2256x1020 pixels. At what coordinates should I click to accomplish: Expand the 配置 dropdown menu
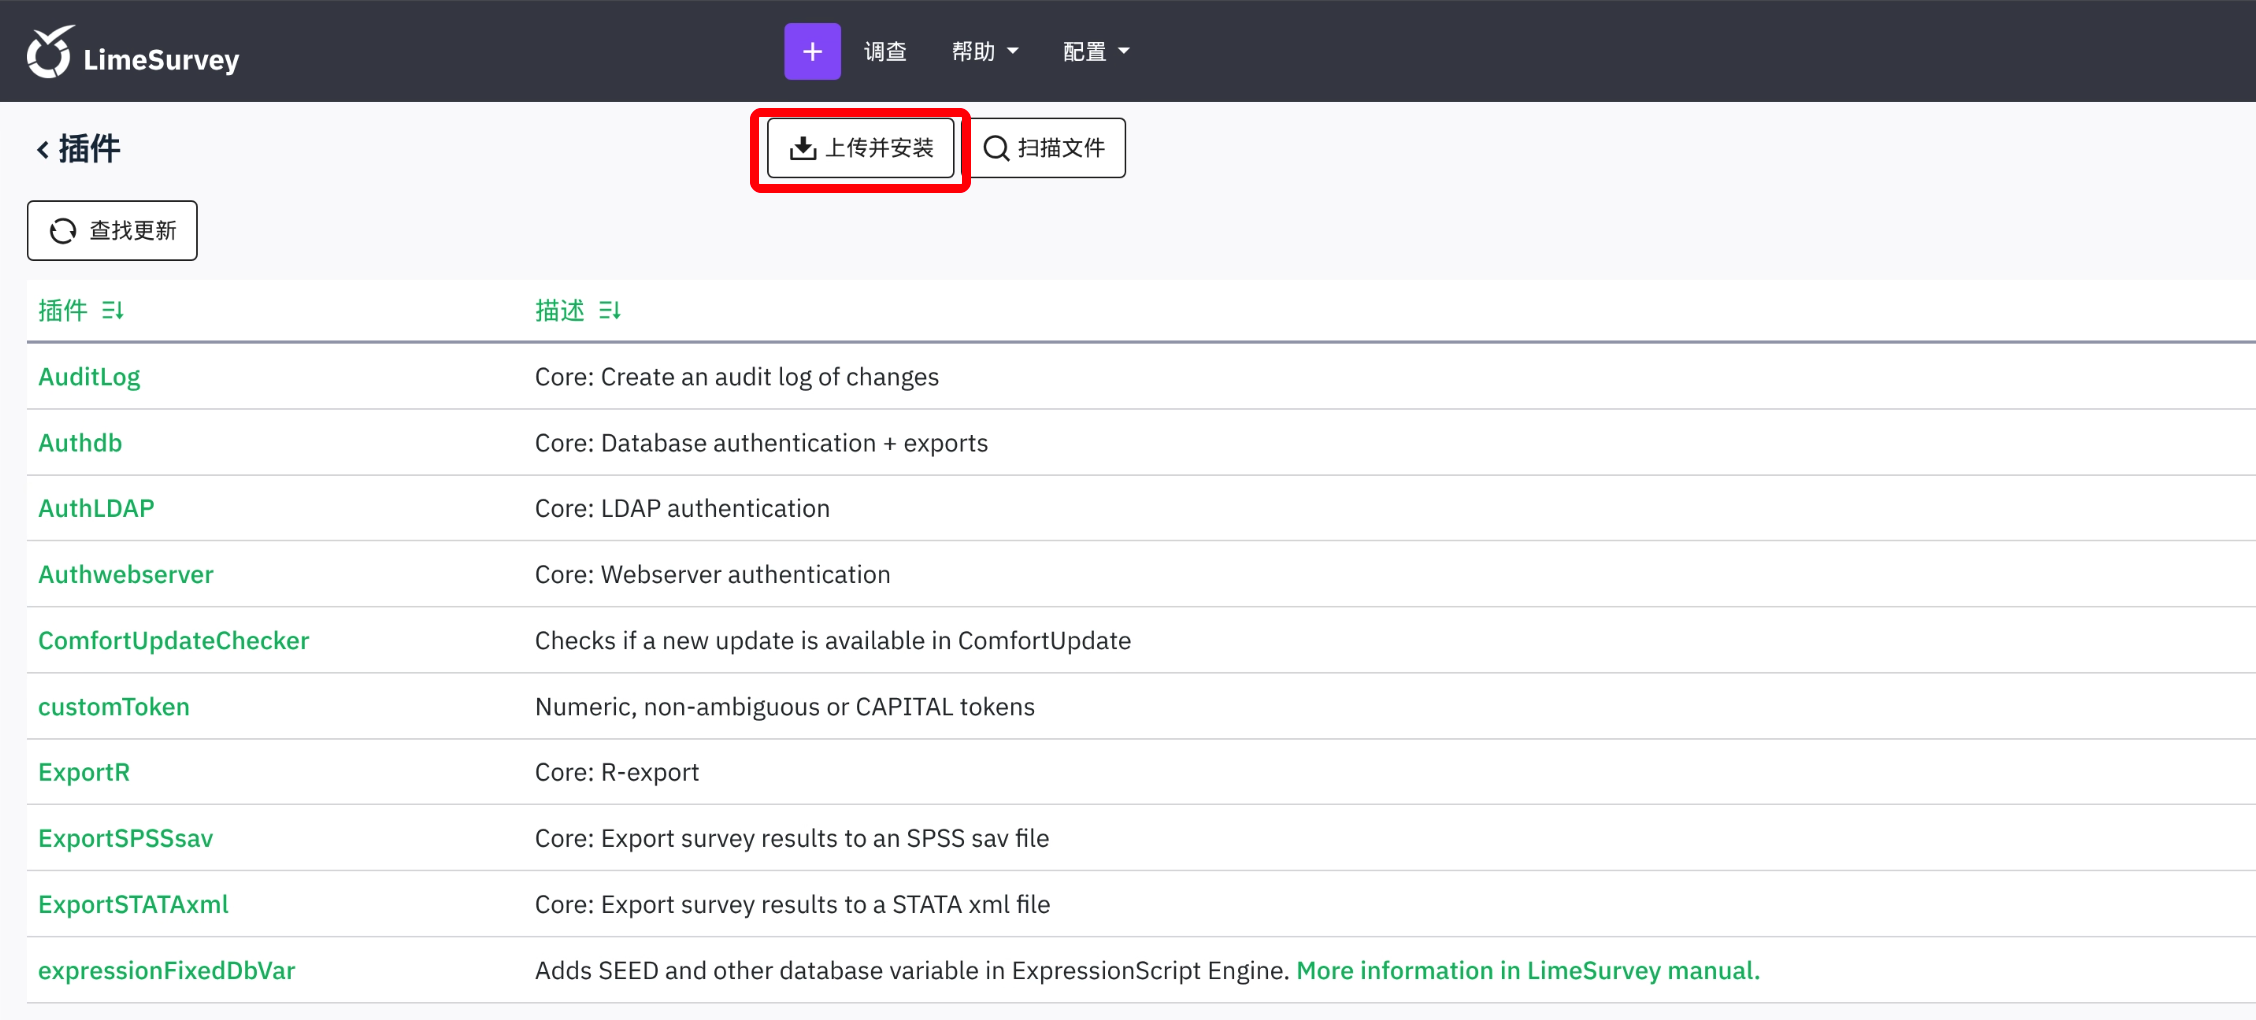1095,51
